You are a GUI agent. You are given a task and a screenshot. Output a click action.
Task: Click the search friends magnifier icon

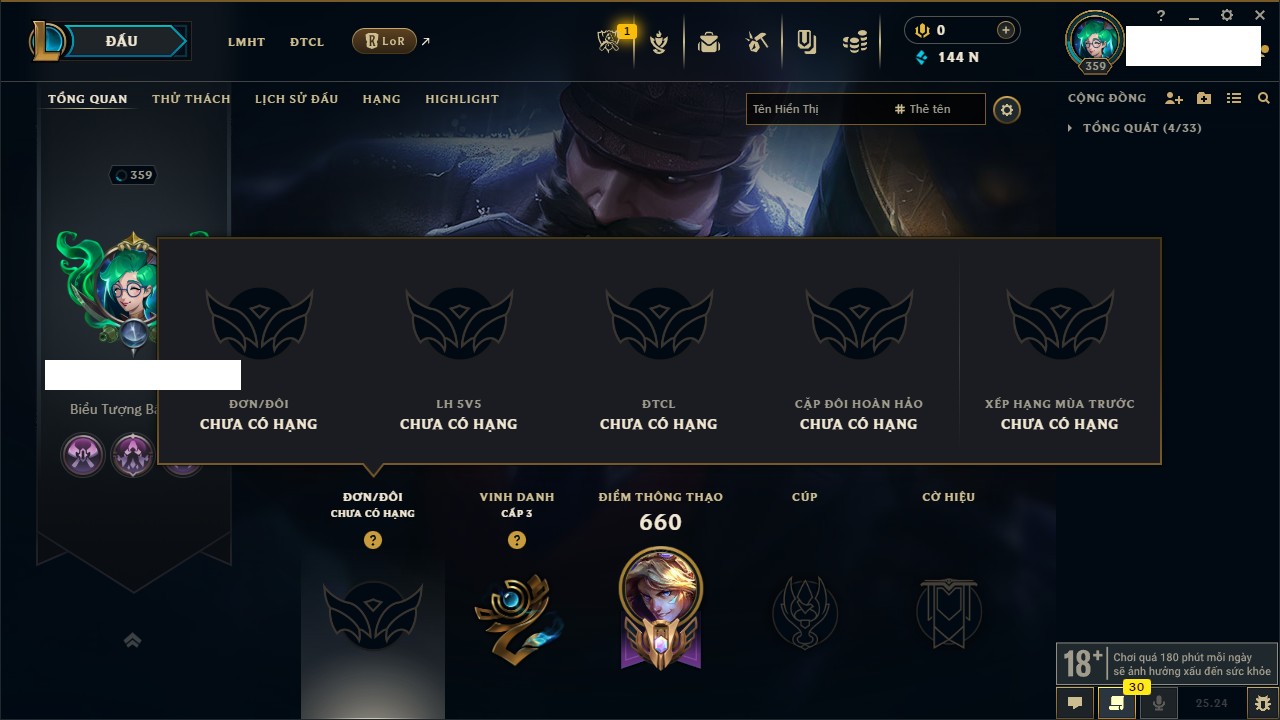click(x=1264, y=98)
